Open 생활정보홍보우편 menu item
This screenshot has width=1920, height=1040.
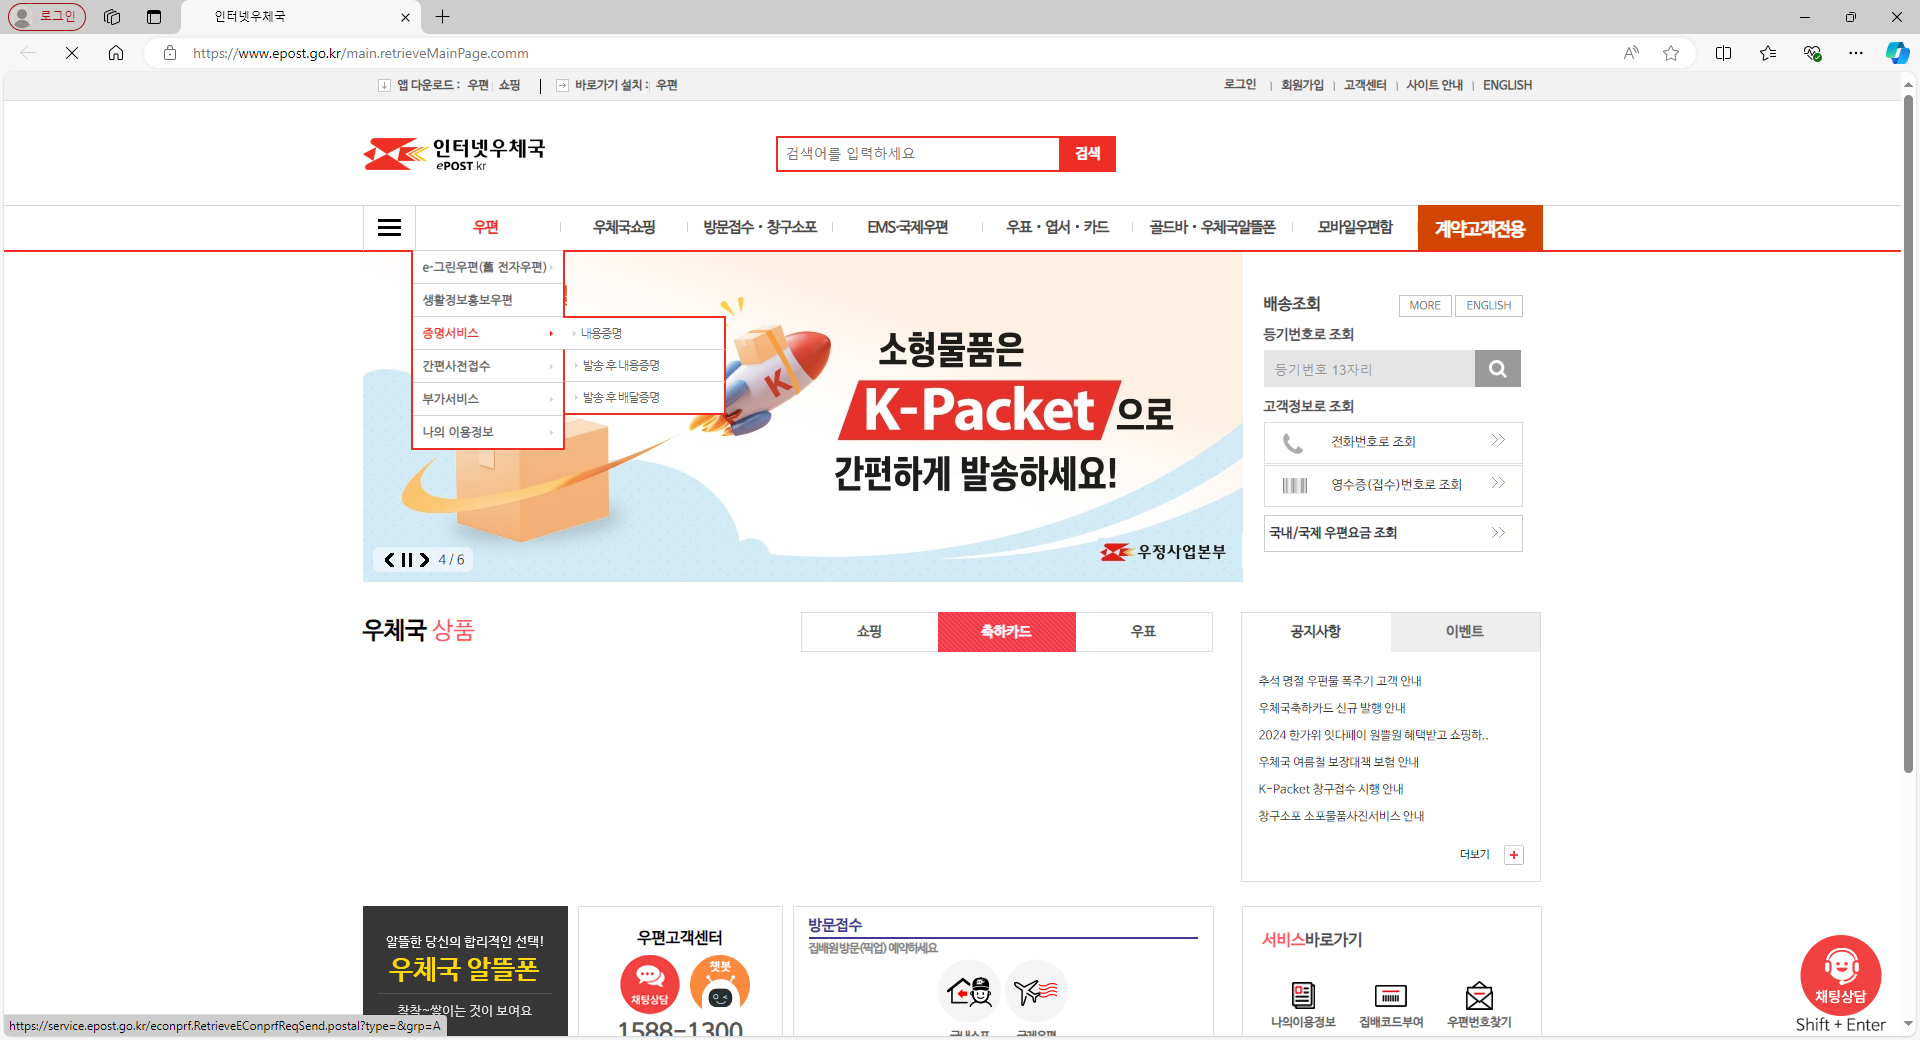pos(488,300)
